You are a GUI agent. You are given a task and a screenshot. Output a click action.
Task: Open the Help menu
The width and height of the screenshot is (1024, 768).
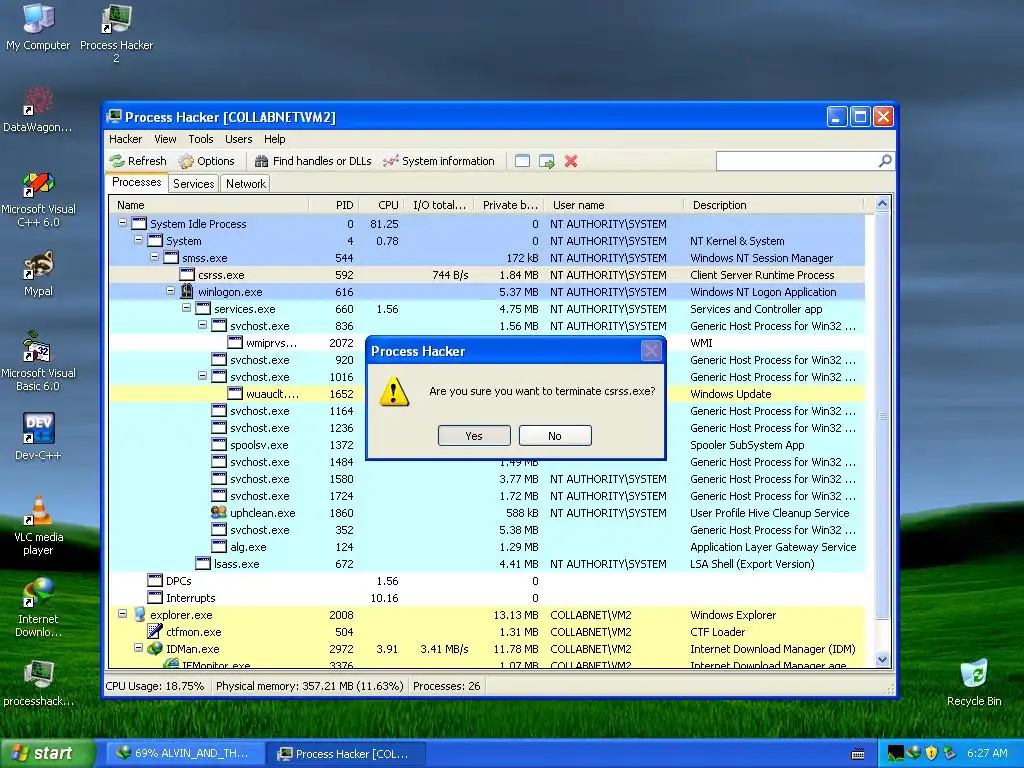tap(275, 139)
